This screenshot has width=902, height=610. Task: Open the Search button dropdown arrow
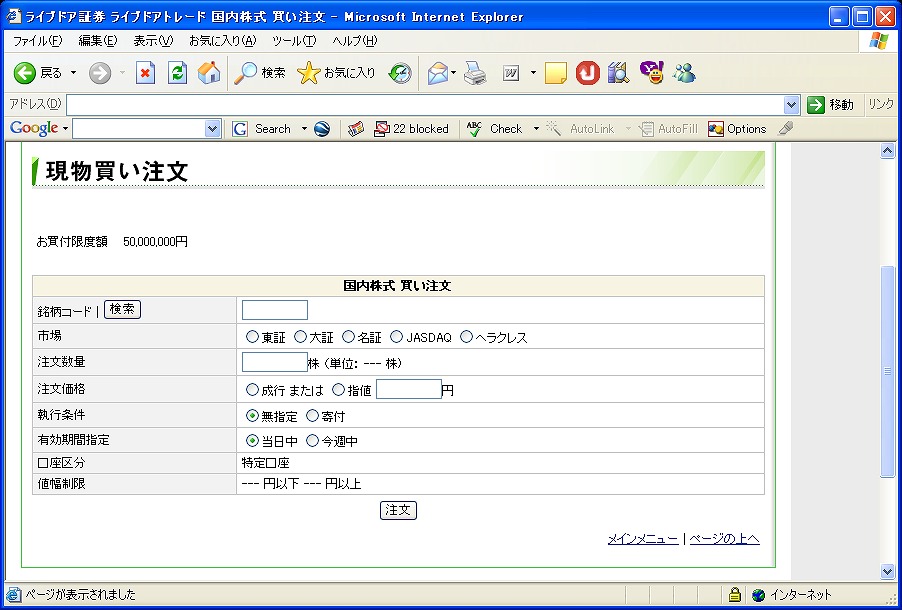[304, 129]
